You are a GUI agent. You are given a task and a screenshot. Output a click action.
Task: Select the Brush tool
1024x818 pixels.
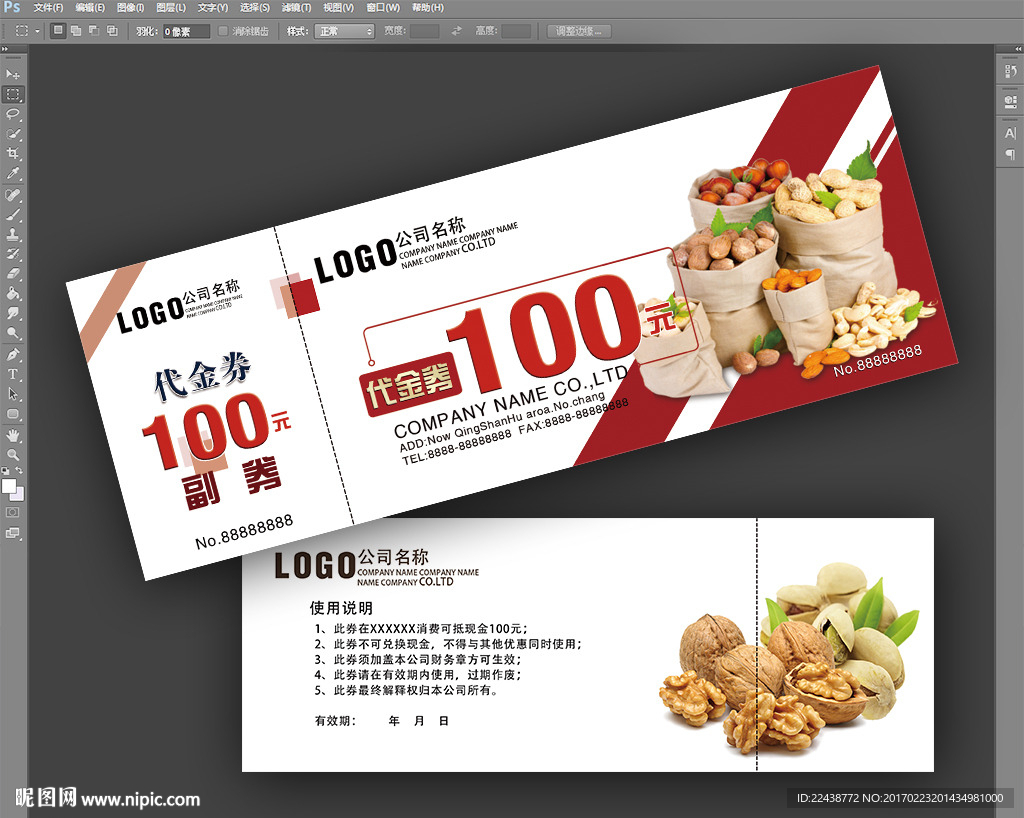pos(12,214)
